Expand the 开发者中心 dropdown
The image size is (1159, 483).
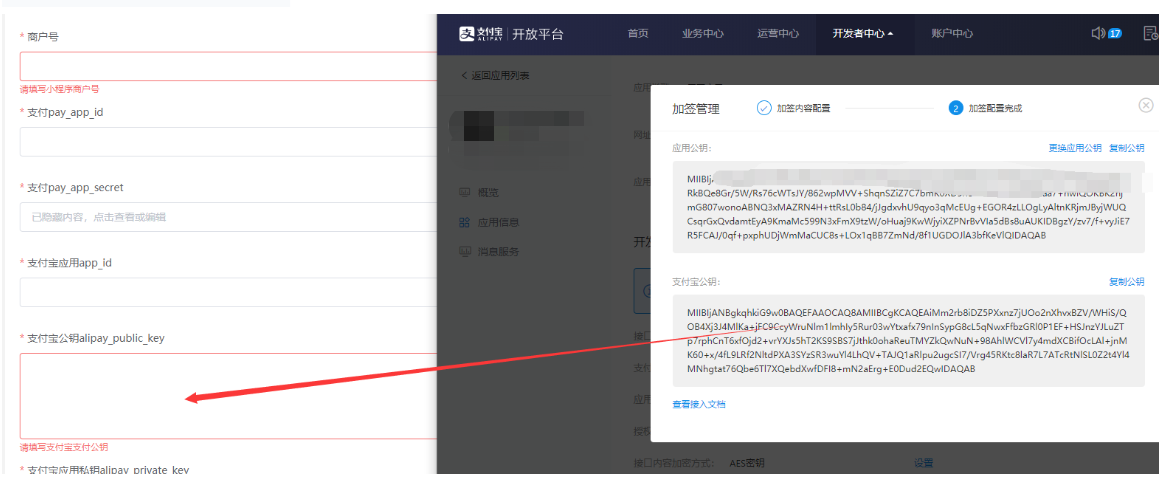point(863,33)
